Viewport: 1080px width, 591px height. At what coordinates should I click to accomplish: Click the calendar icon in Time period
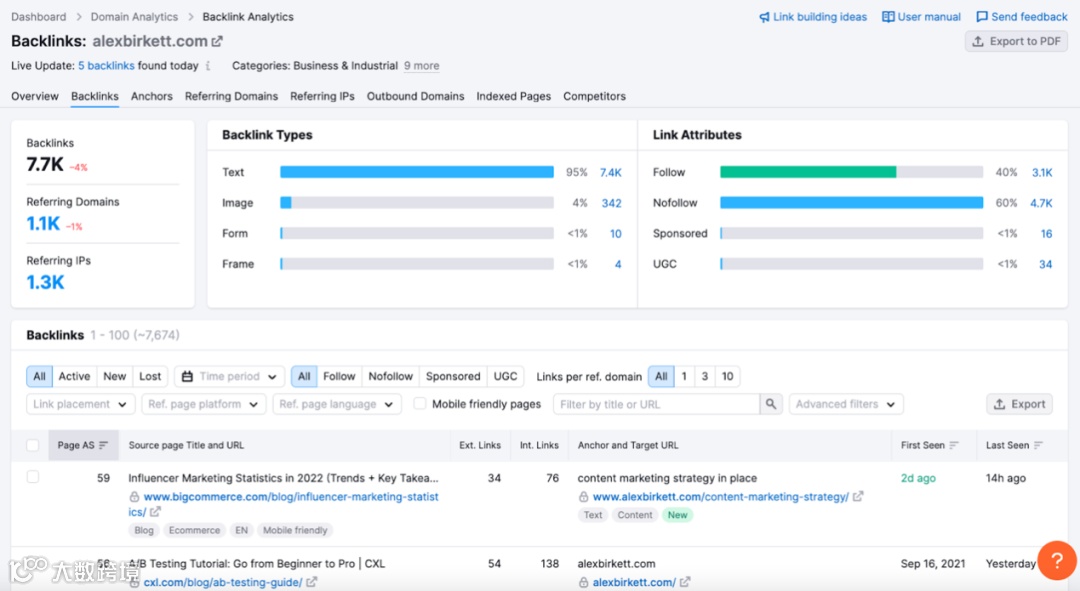[187, 377]
